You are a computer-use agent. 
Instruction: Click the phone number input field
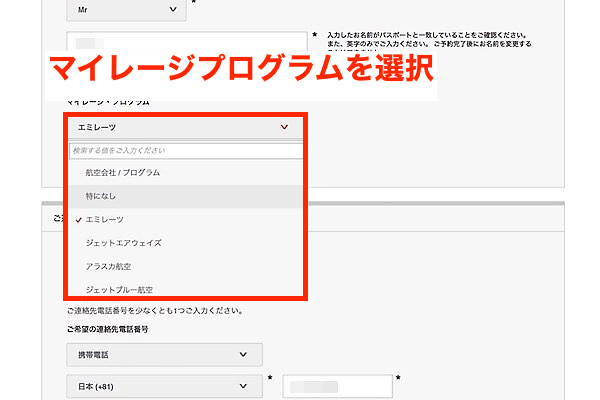(338, 387)
